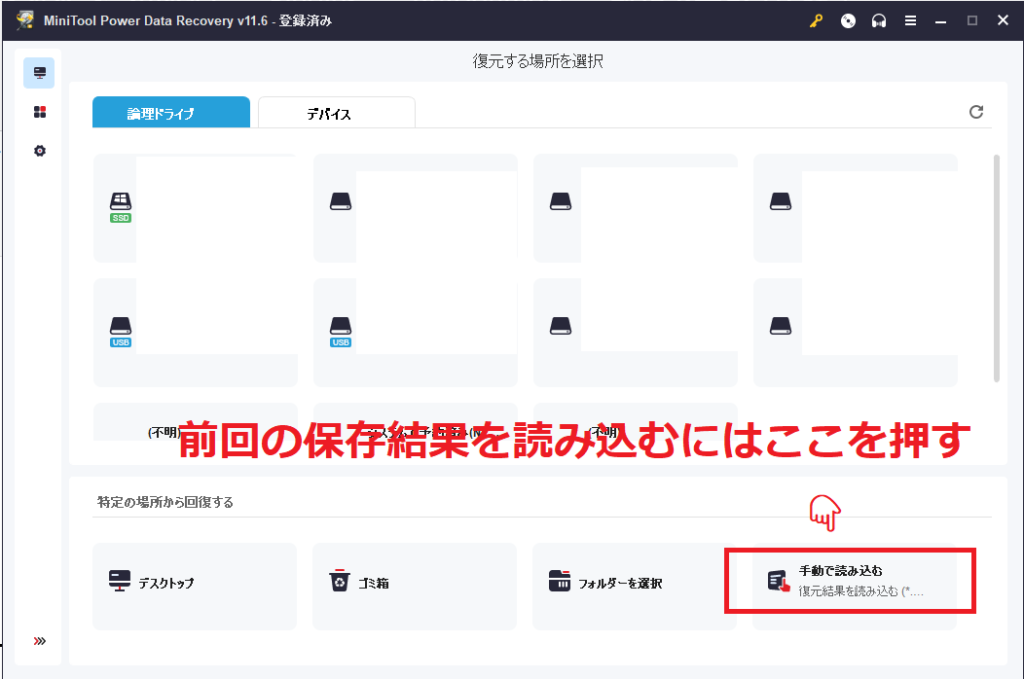The height and width of the screenshot is (679, 1024).
Task: Maximize the MiniTool window
Action: click(972, 21)
